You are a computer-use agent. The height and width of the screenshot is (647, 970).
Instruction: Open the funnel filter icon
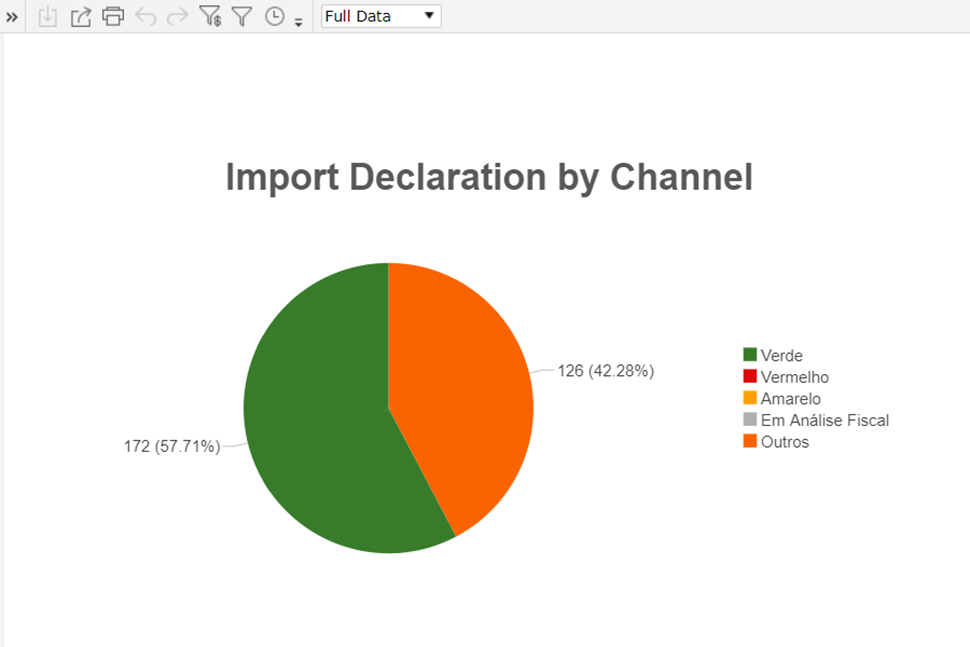(x=242, y=16)
